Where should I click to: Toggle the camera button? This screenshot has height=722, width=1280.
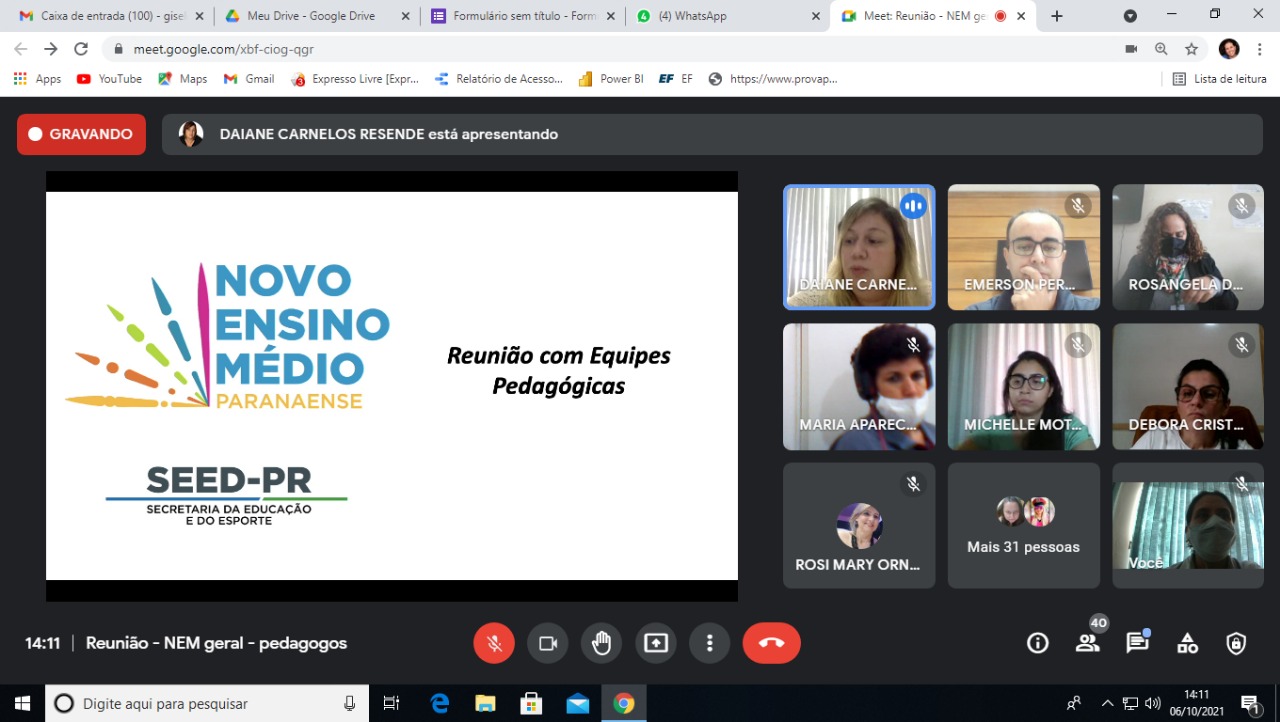[x=548, y=643]
